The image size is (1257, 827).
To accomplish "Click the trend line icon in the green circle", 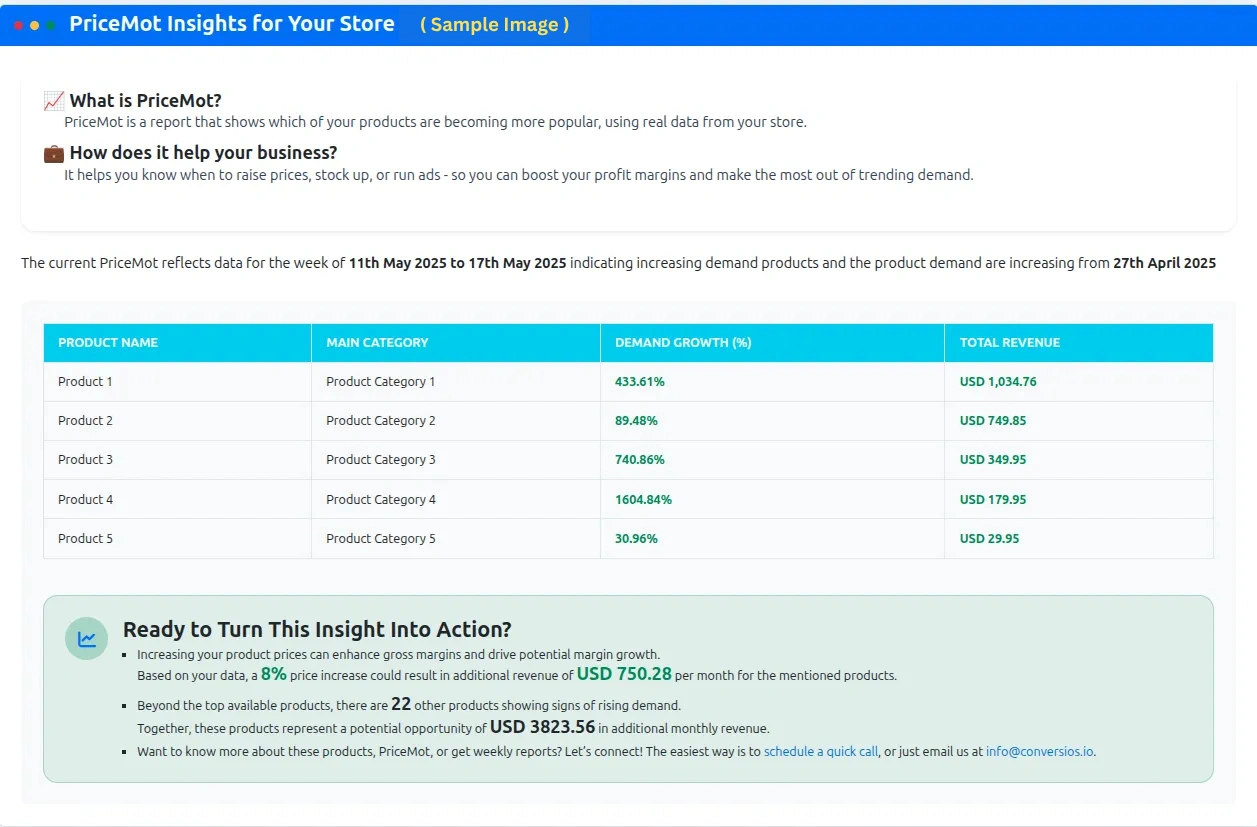I will tap(87, 639).
